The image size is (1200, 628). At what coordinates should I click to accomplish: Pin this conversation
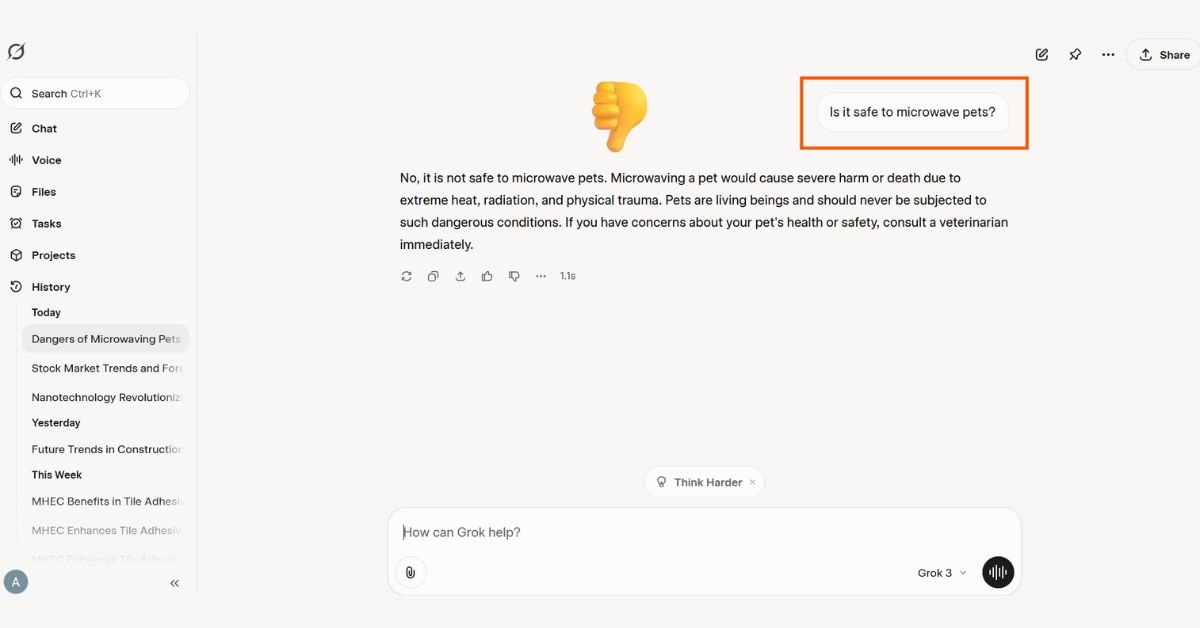1075,55
